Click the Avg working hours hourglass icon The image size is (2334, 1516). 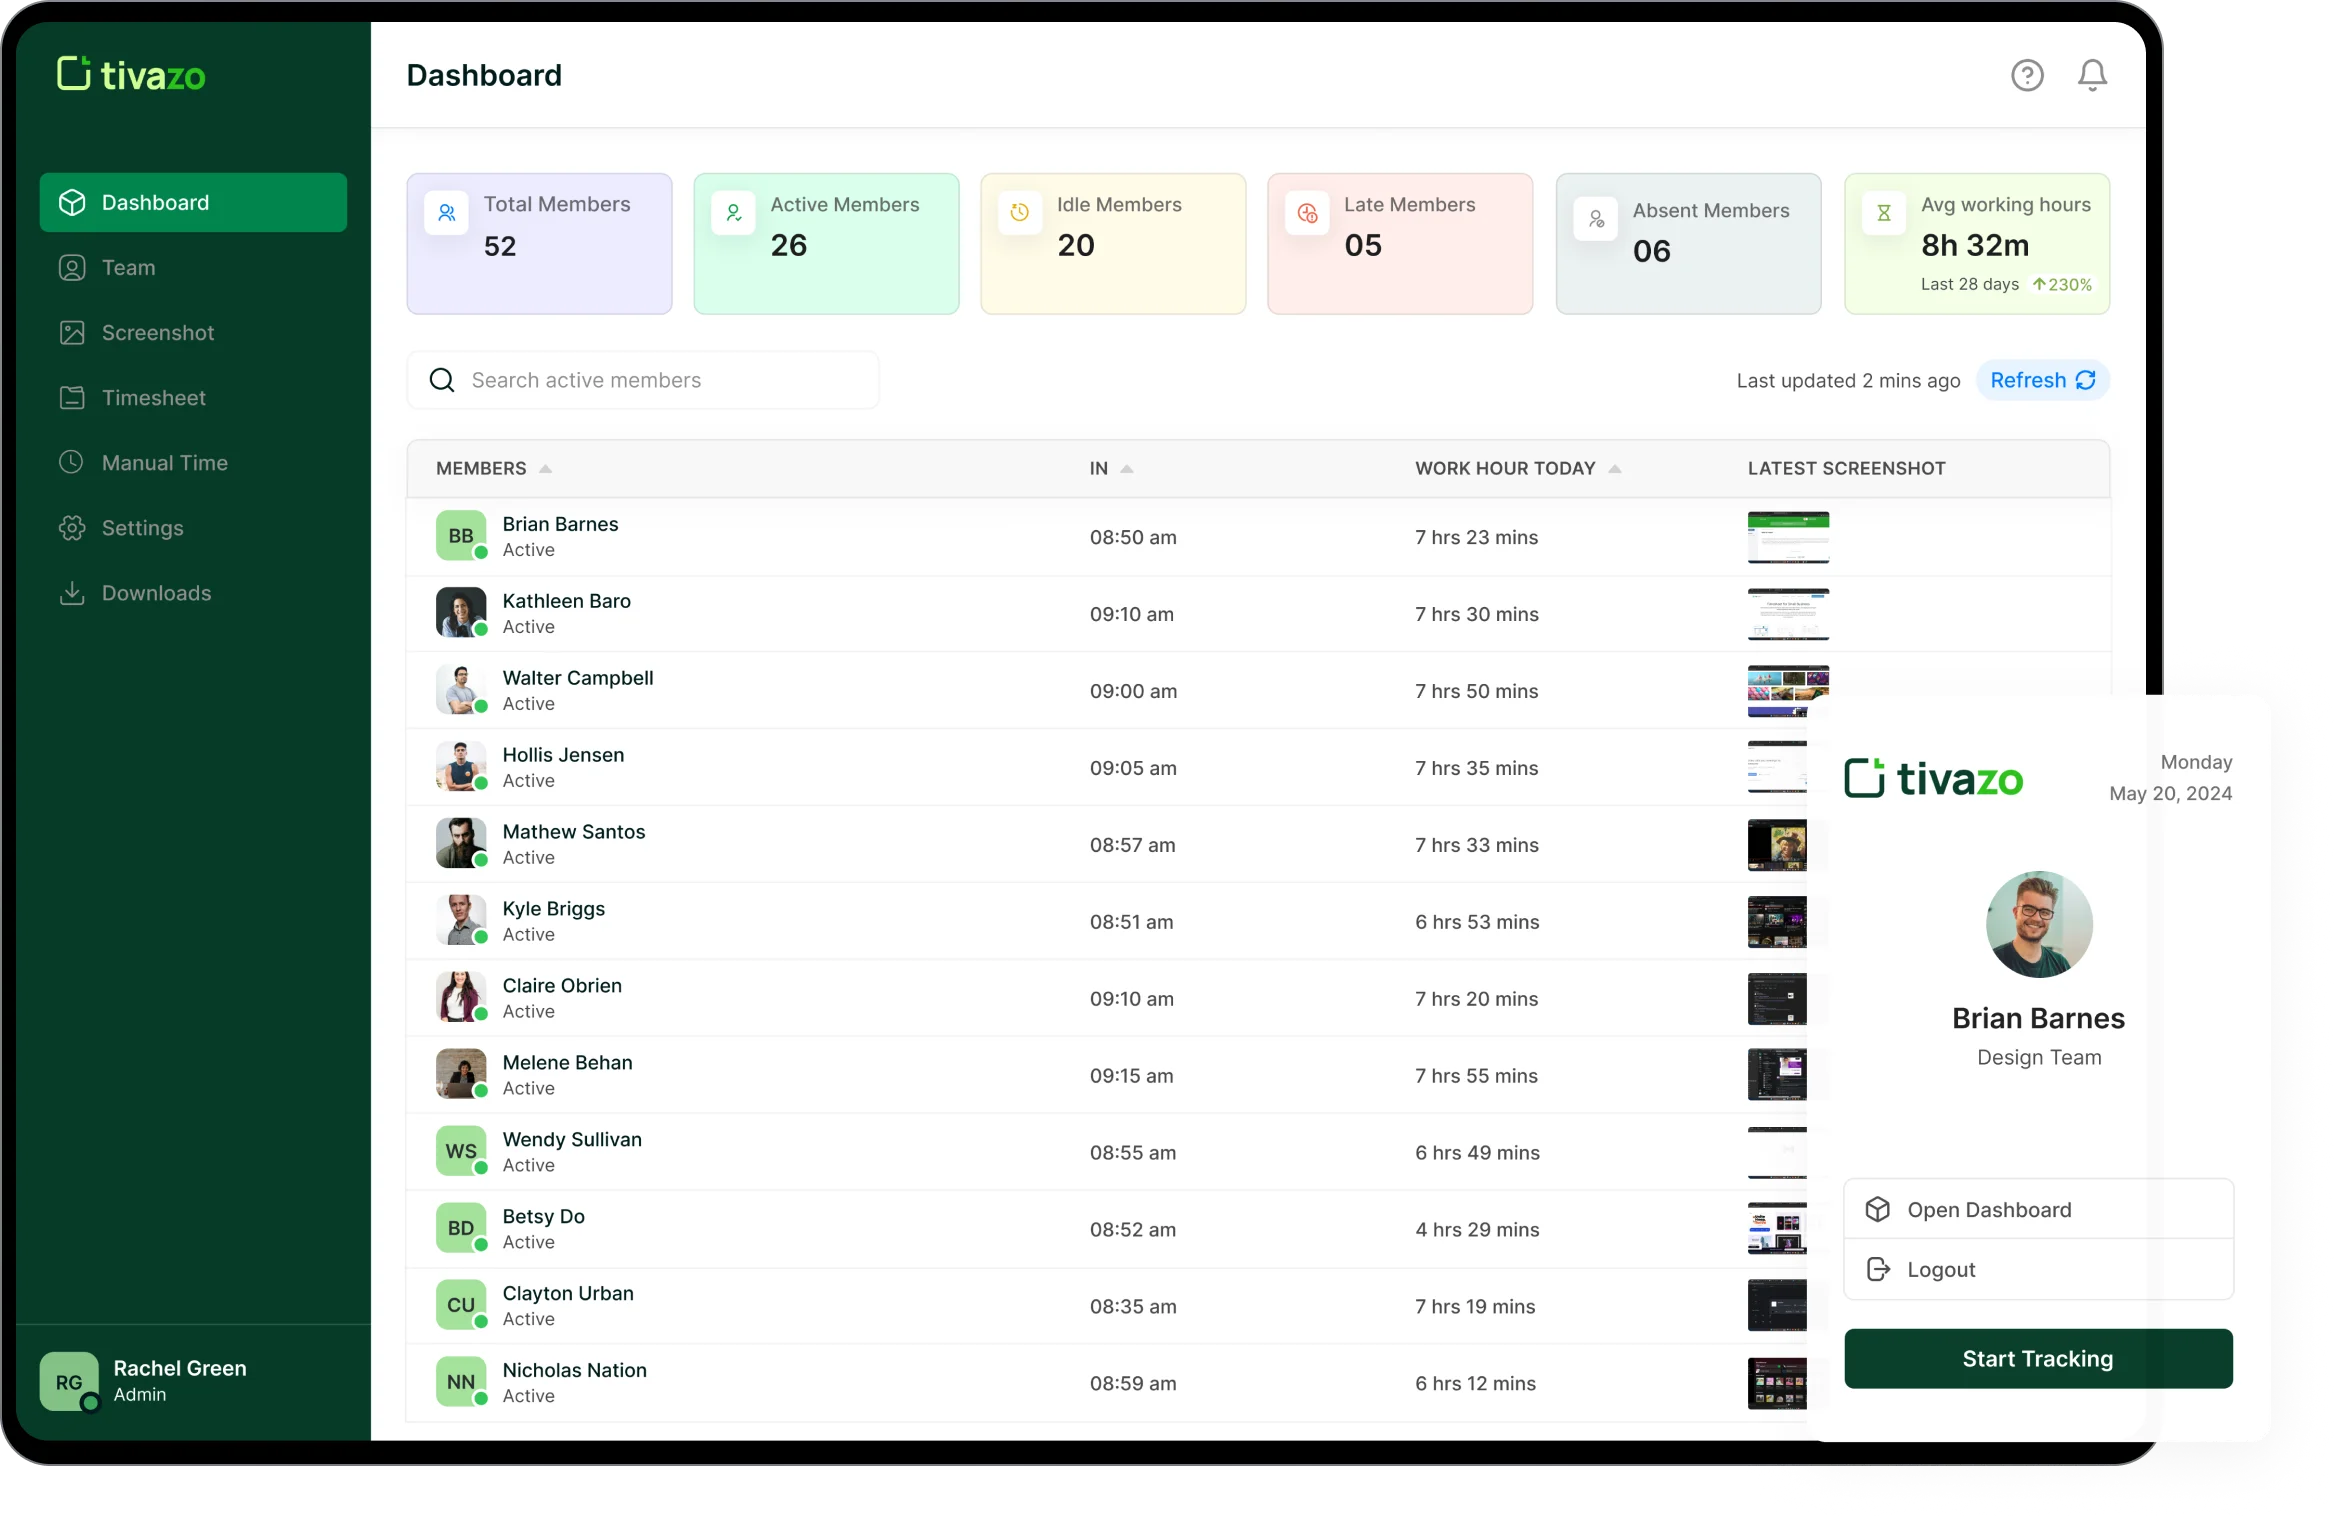(x=1884, y=213)
